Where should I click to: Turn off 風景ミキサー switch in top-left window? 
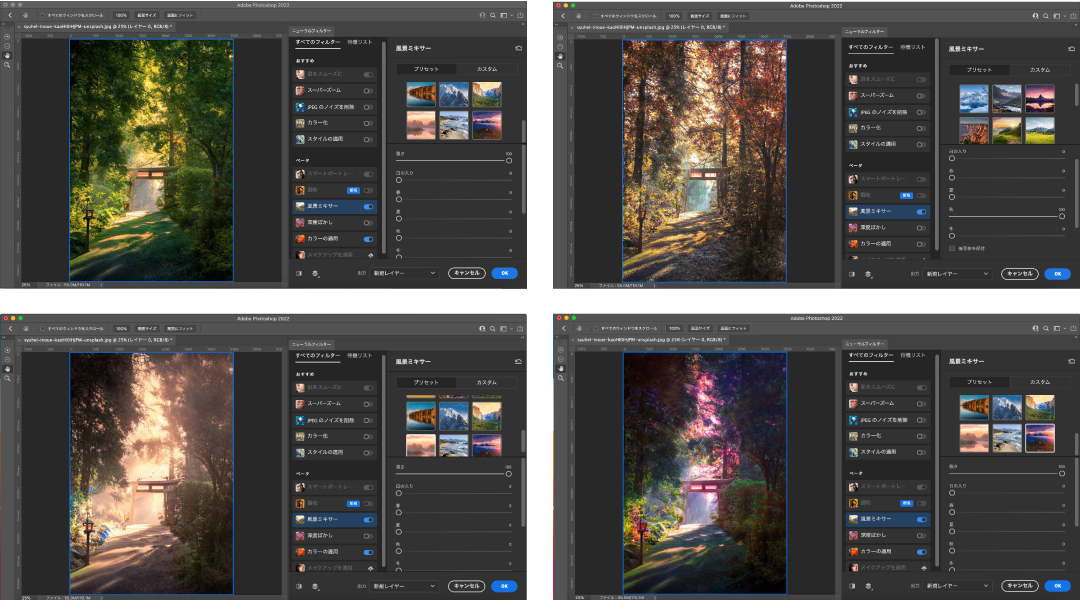(x=368, y=207)
